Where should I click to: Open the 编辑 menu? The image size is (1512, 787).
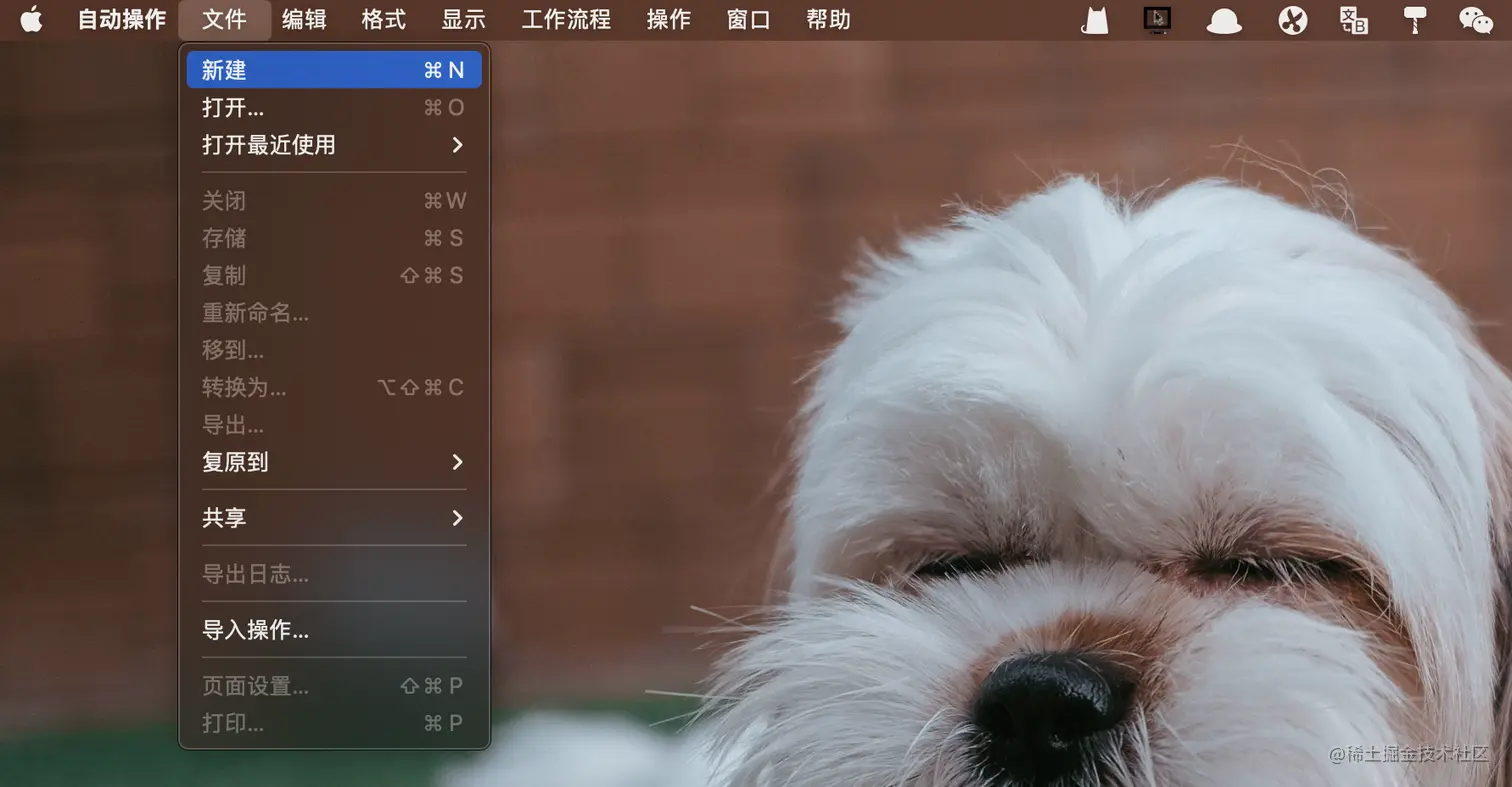click(304, 19)
